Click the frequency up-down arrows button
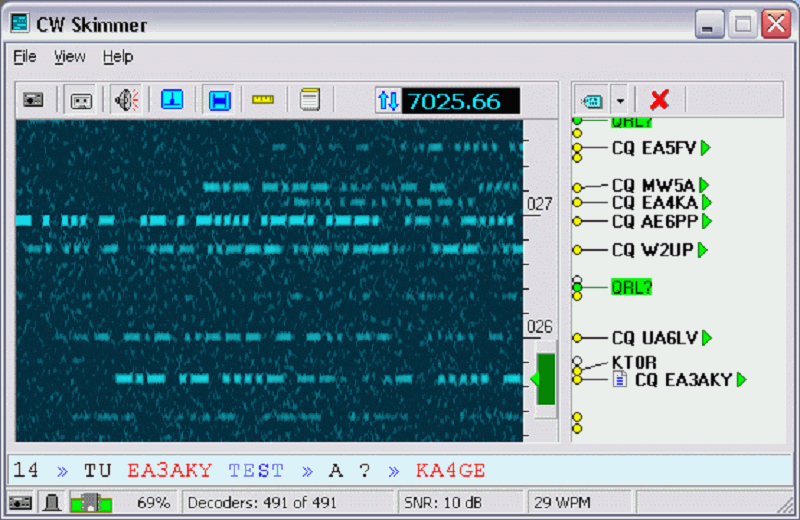The height and width of the screenshot is (520, 800). point(387,100)
